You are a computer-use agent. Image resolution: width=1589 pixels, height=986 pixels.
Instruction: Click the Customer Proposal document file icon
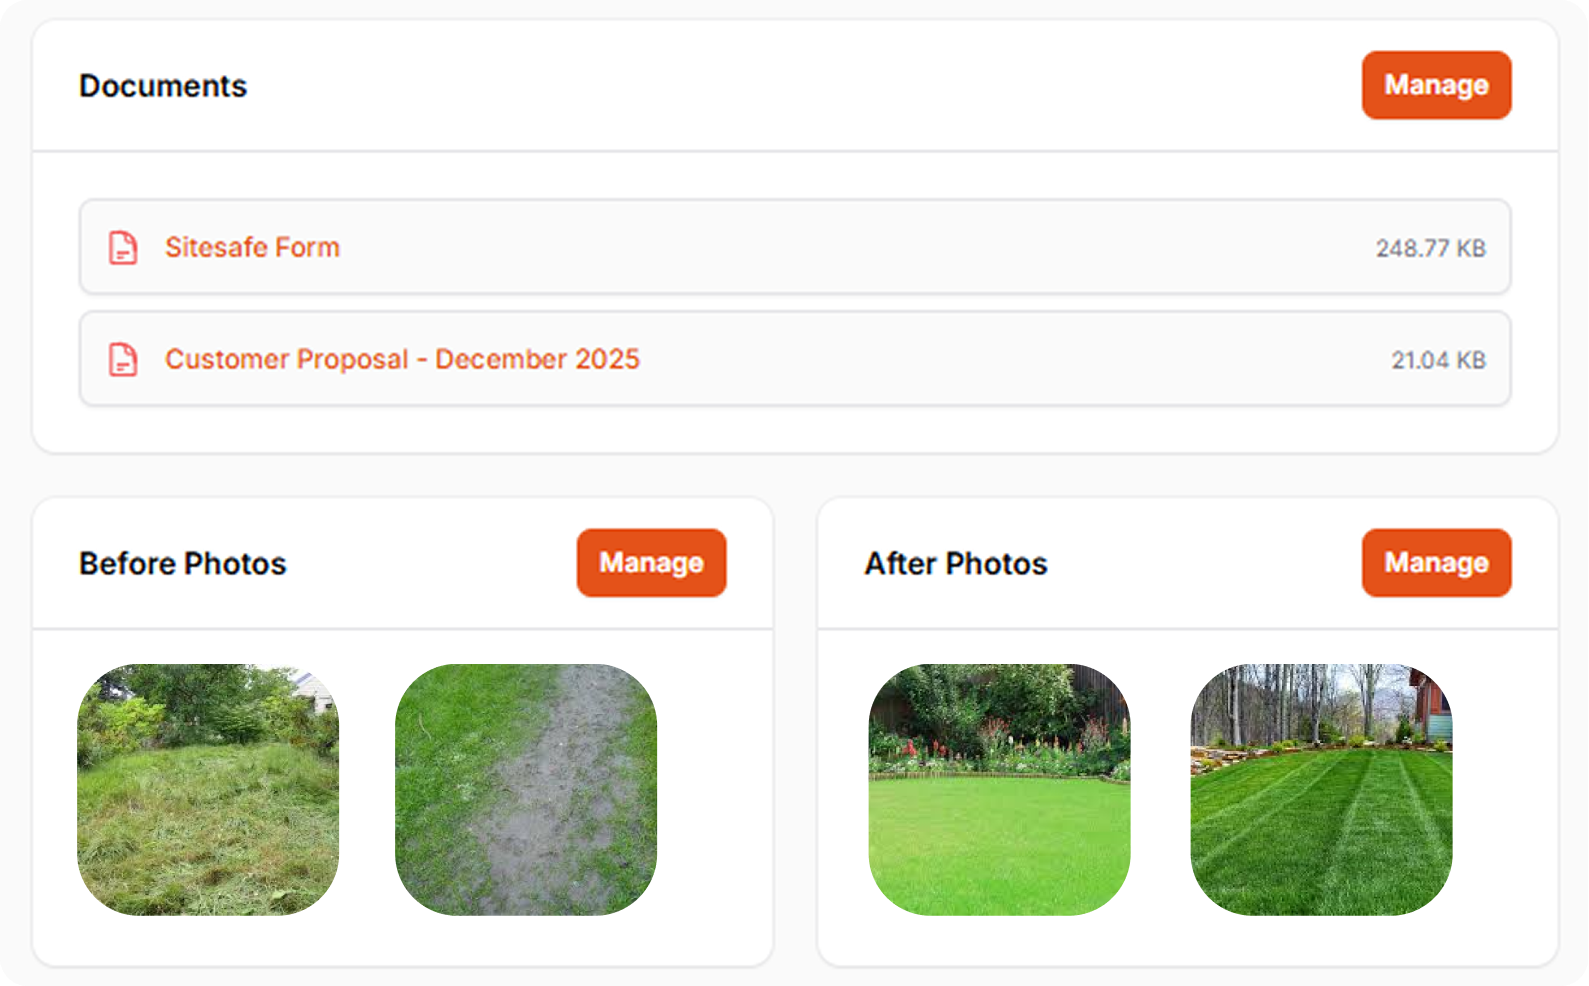pyautogui.click(x=123, y=359)
